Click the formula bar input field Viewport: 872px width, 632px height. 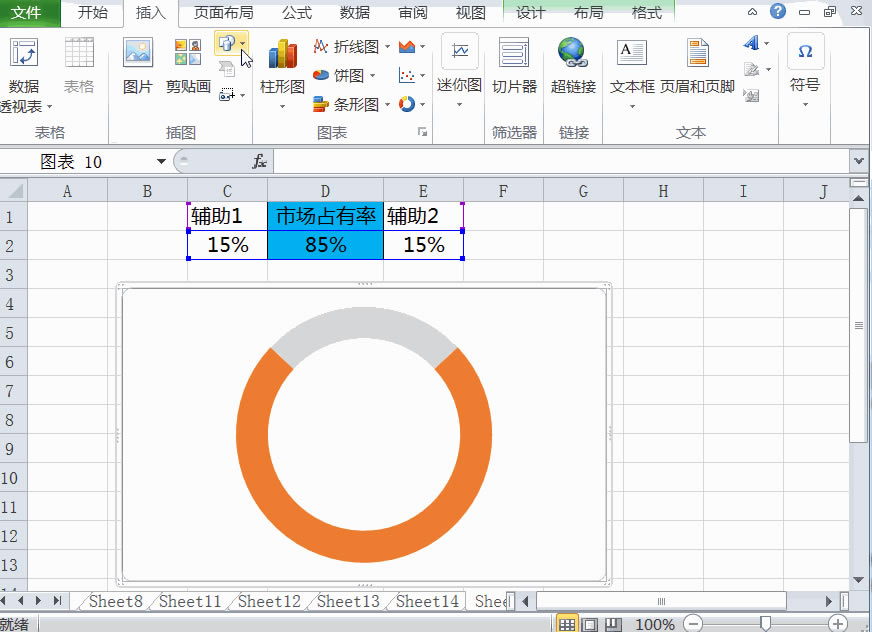click(561, 161)
